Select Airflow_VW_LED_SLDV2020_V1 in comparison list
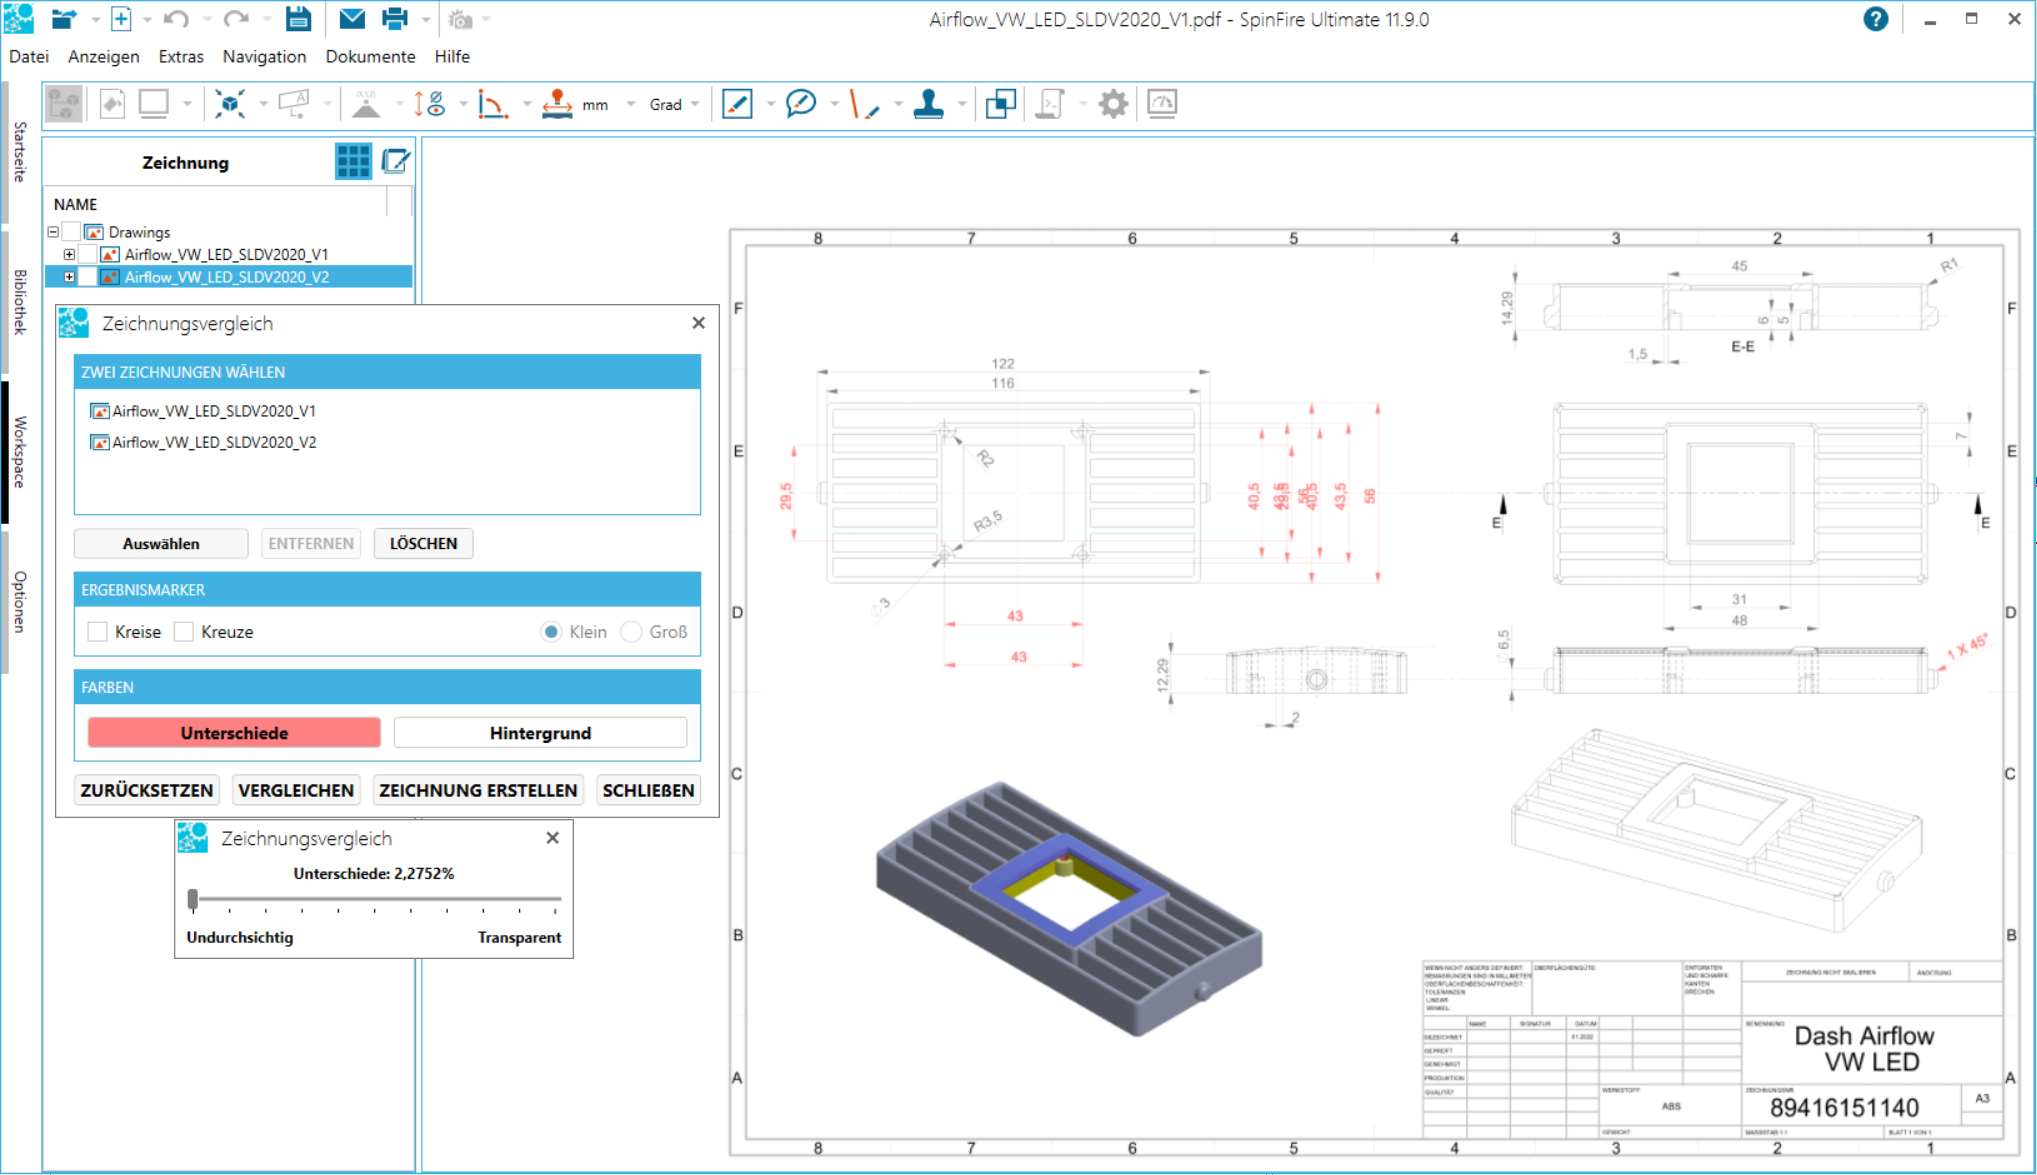 click(x=204, y=411)
